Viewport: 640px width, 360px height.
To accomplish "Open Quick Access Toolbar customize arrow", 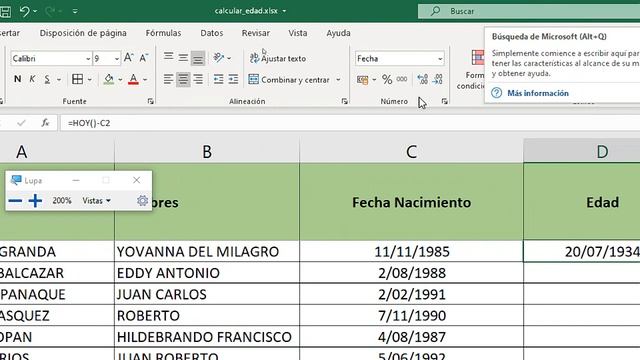I will point(75,11).
